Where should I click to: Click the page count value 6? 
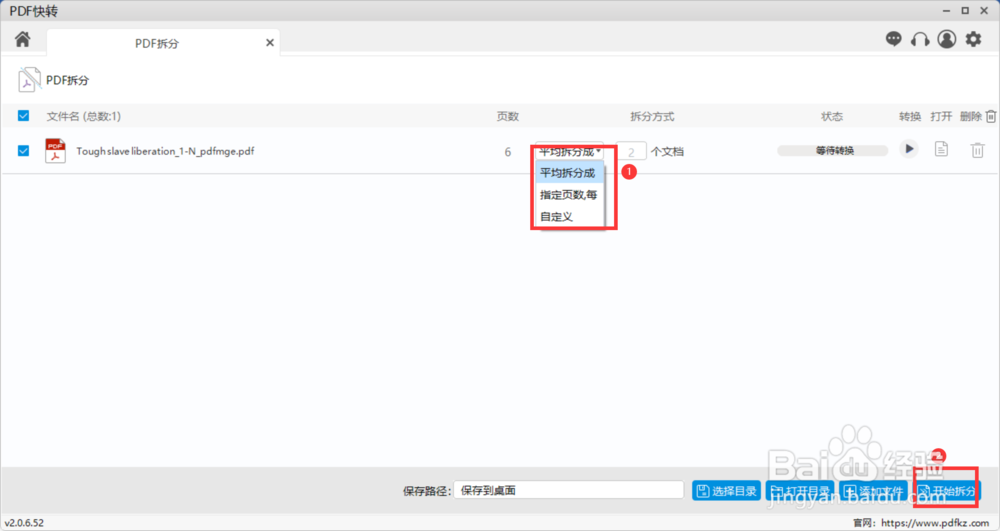tap(508, 152)
